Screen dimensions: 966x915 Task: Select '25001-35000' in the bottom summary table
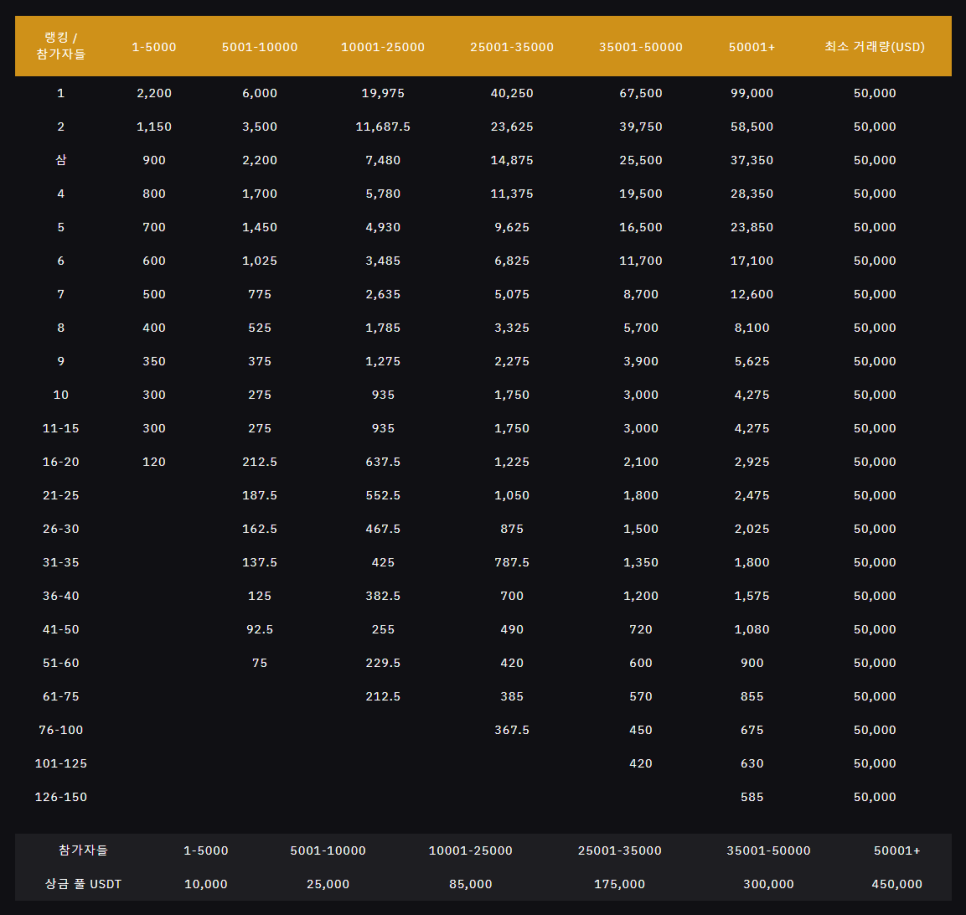(619, 851)
